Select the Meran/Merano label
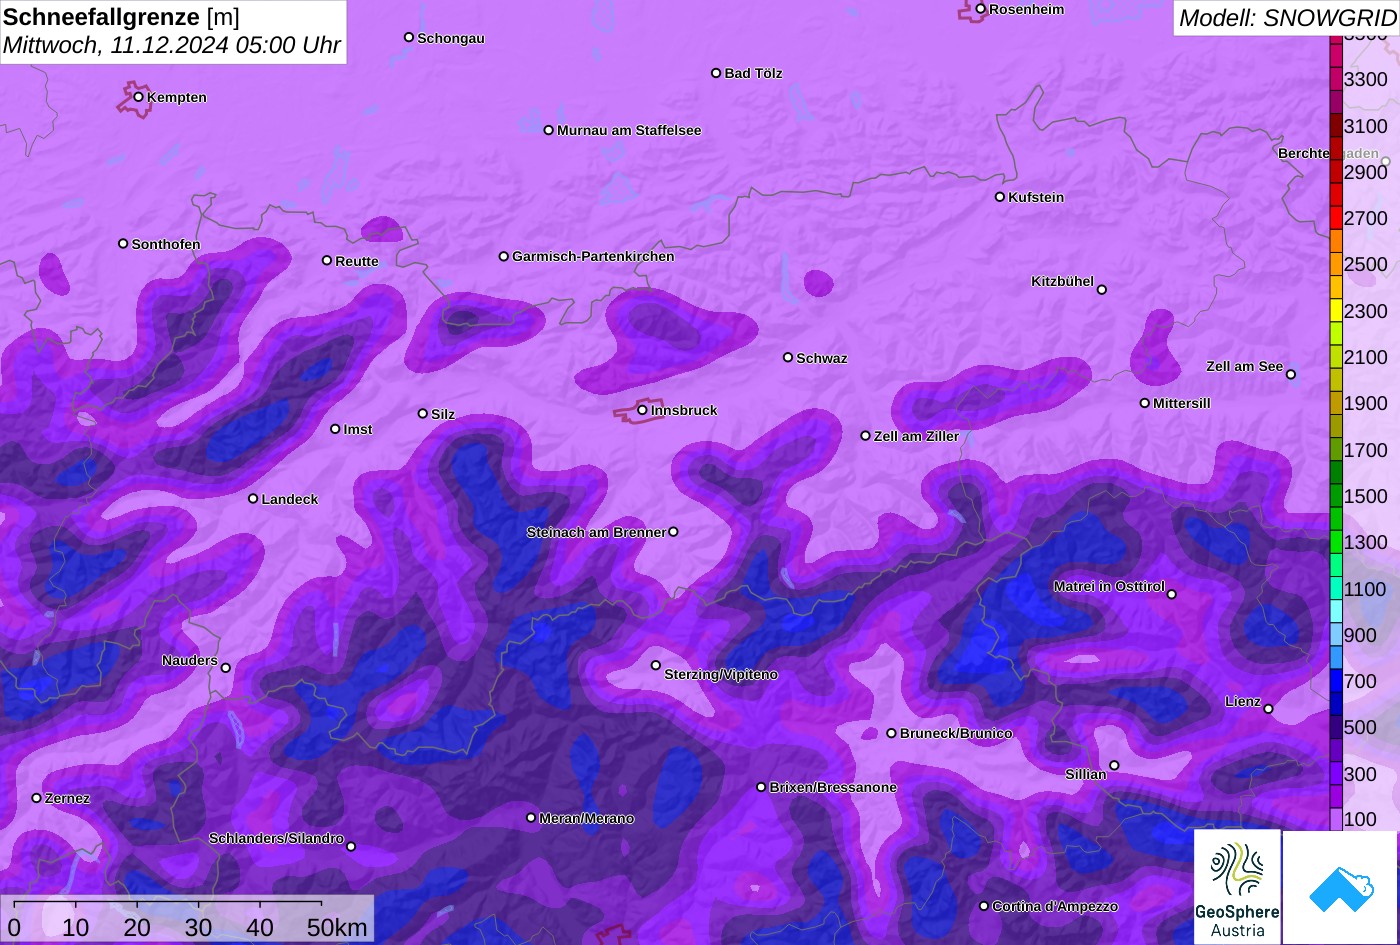1400x945 pixels. click(x=587, y=819)
